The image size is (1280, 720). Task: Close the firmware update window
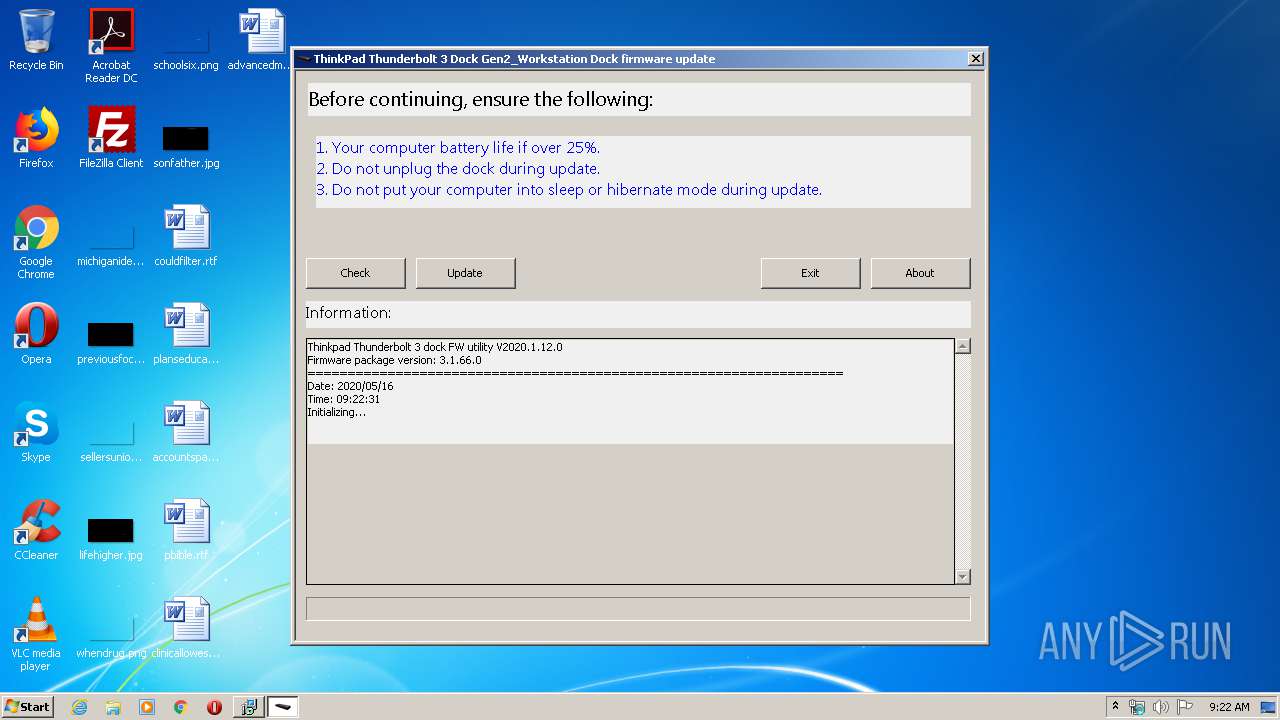(976, 59)
